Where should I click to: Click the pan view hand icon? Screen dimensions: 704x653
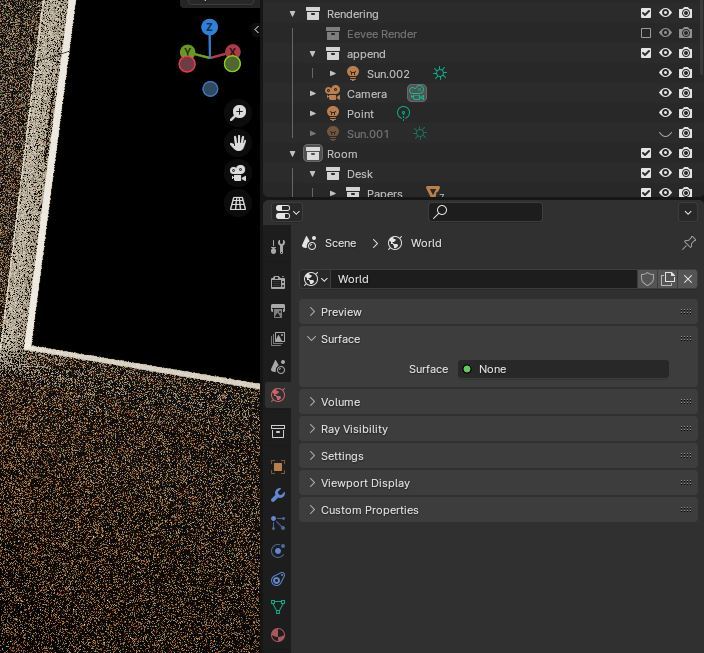pos(238,143)
